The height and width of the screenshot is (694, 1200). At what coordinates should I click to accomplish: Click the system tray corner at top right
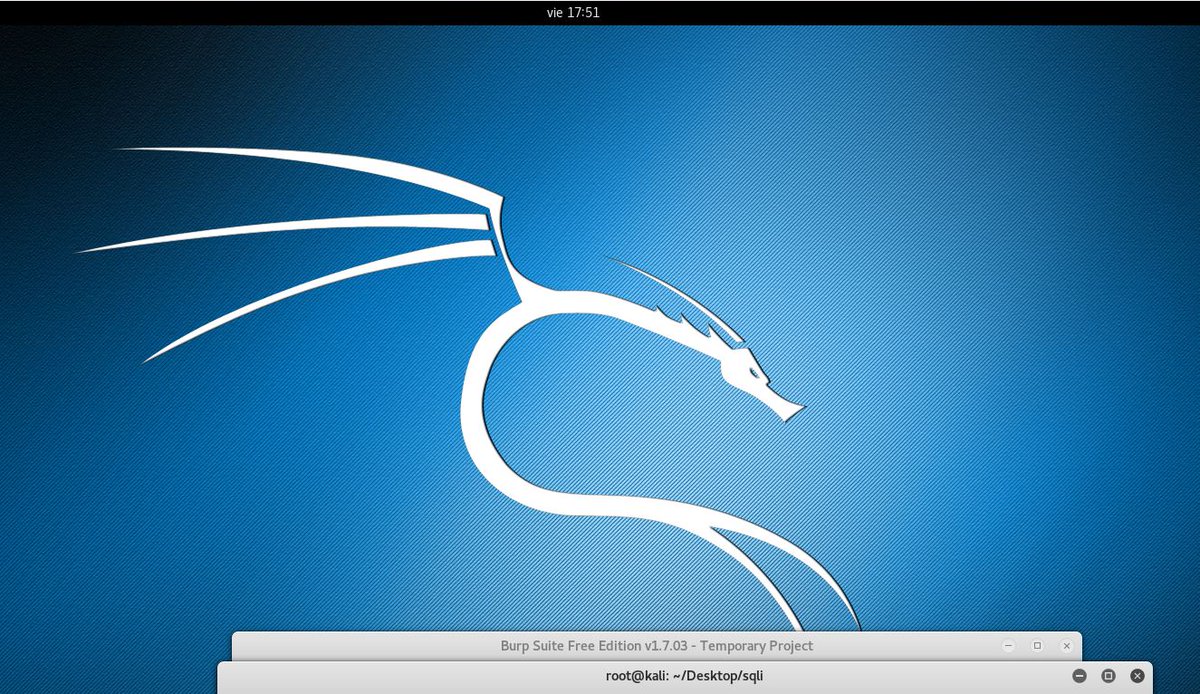point(1190,12)
